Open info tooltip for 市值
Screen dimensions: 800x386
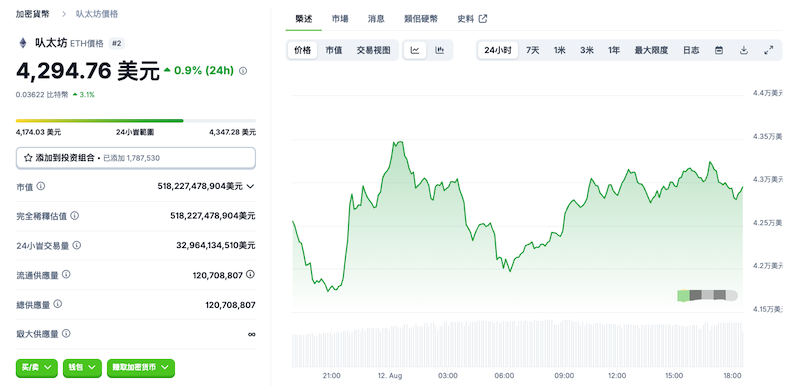point(41,186)
